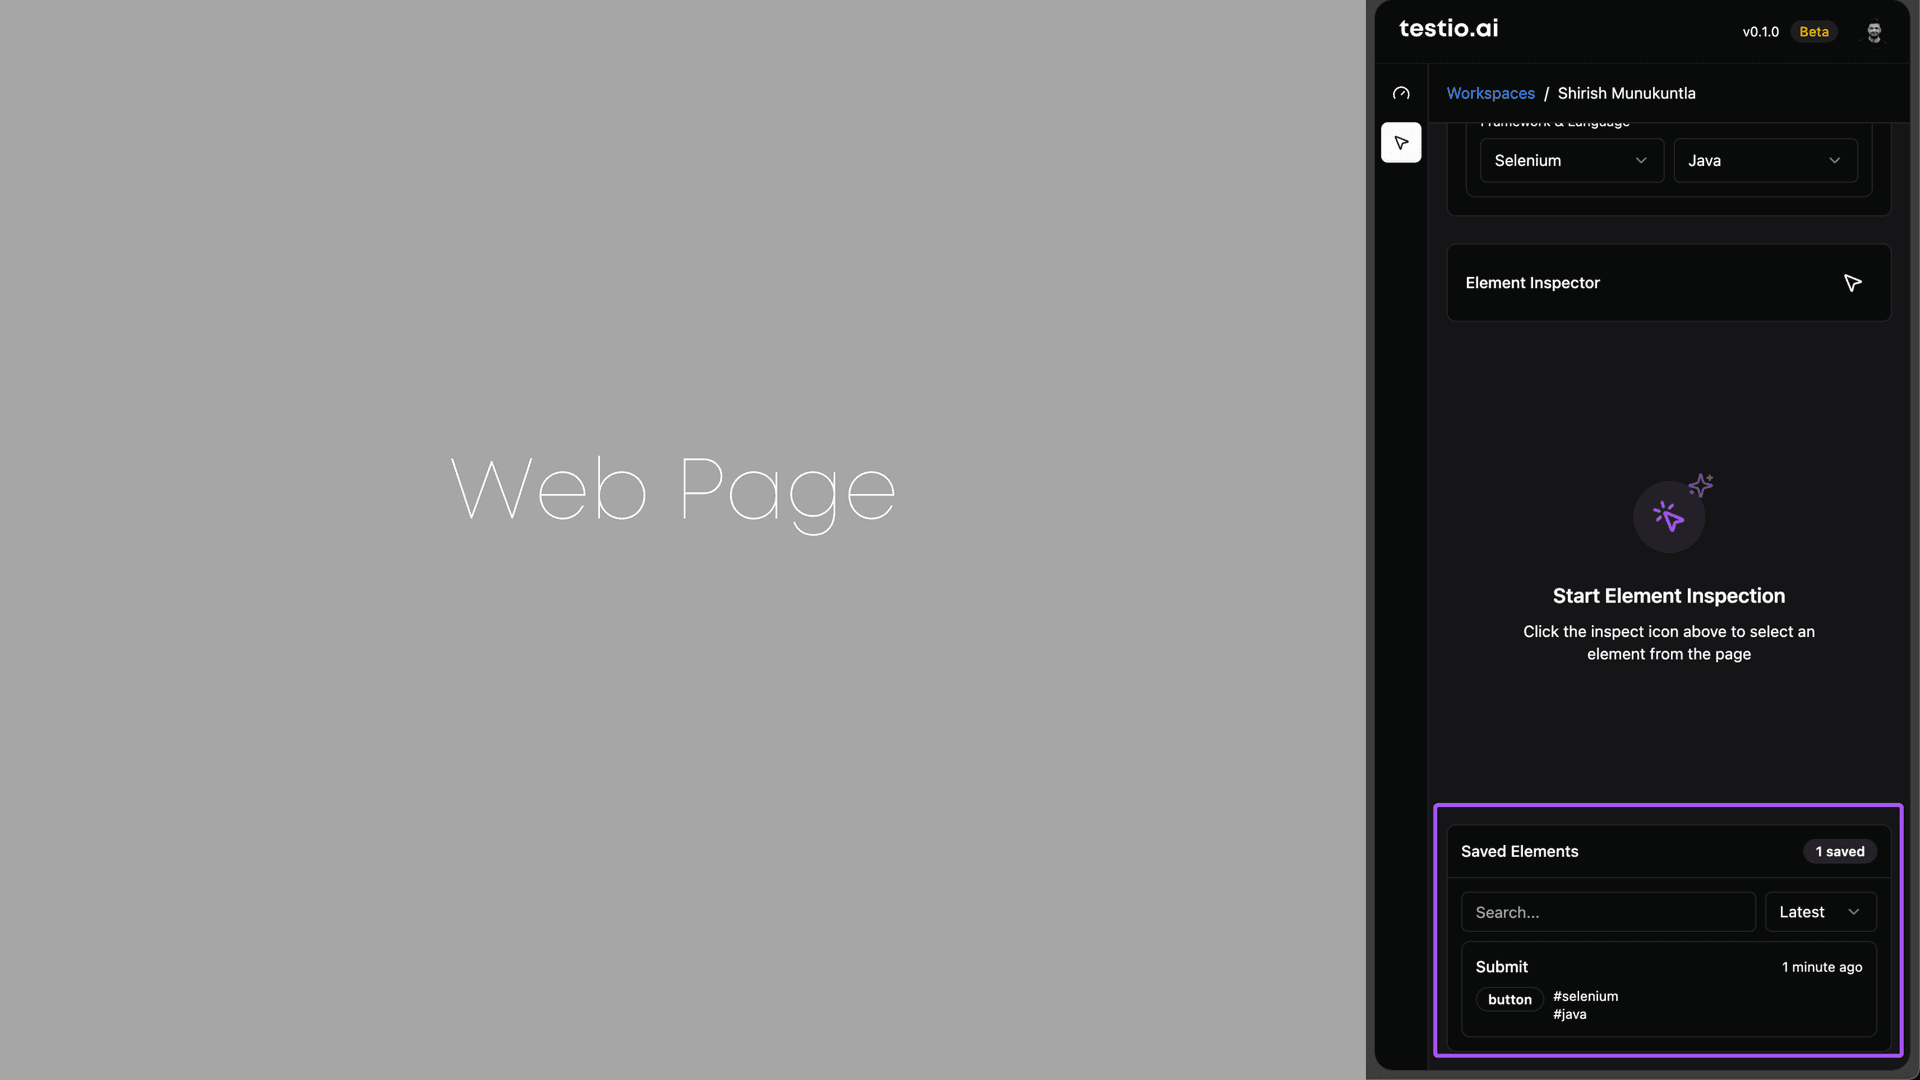Open the user avatar menu
The image size is (1920, 1080).
point(1874,32)
